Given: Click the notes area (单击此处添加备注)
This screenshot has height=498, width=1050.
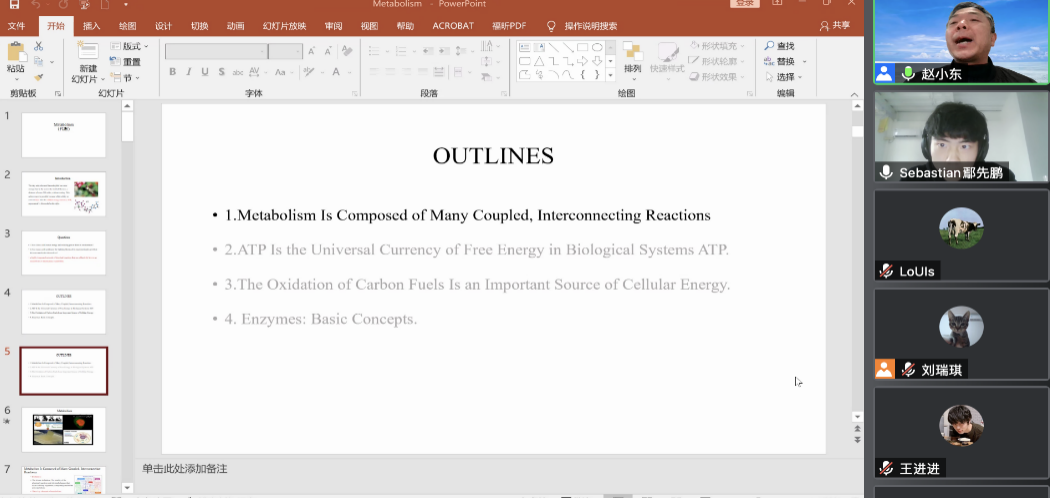Looking at the screenshot, I should coord(185,469).
